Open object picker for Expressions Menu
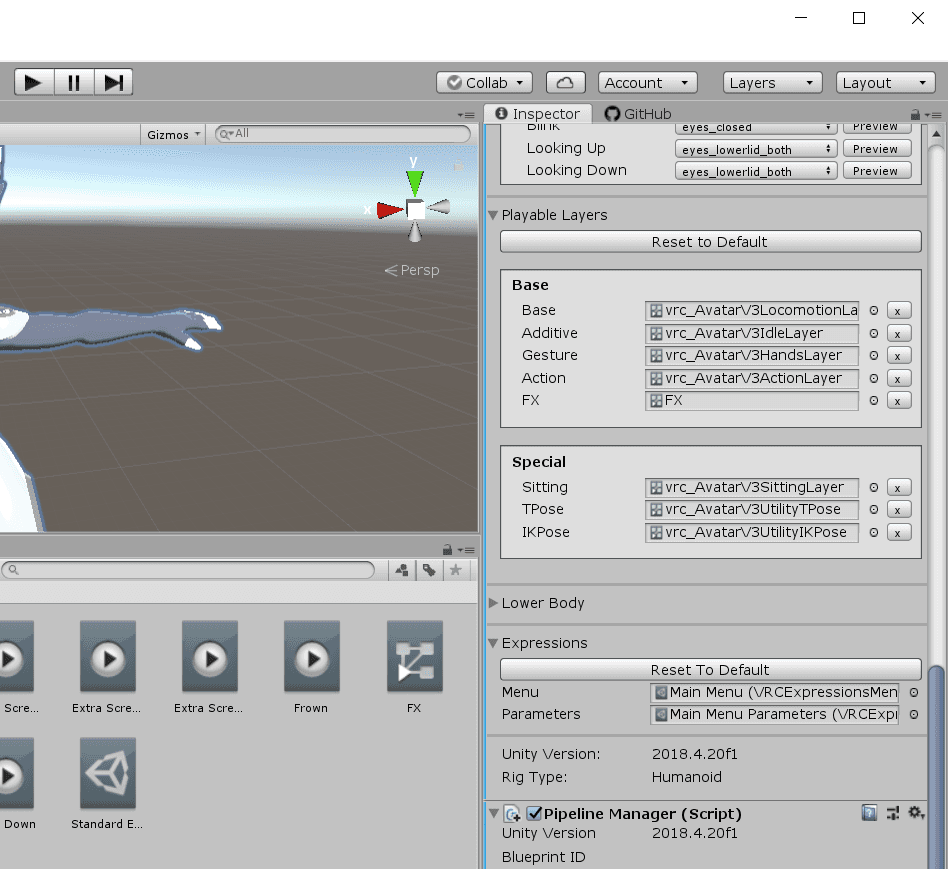This screenshot has width=948, height=869. 914,692
